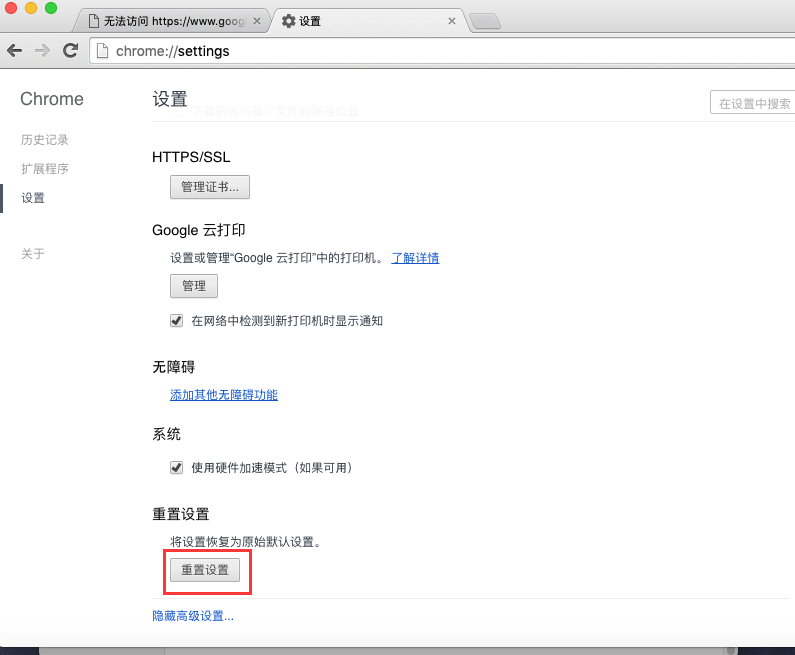Switch to the 设置 tab
Viewport: 795px width, 655px height.
368,21
